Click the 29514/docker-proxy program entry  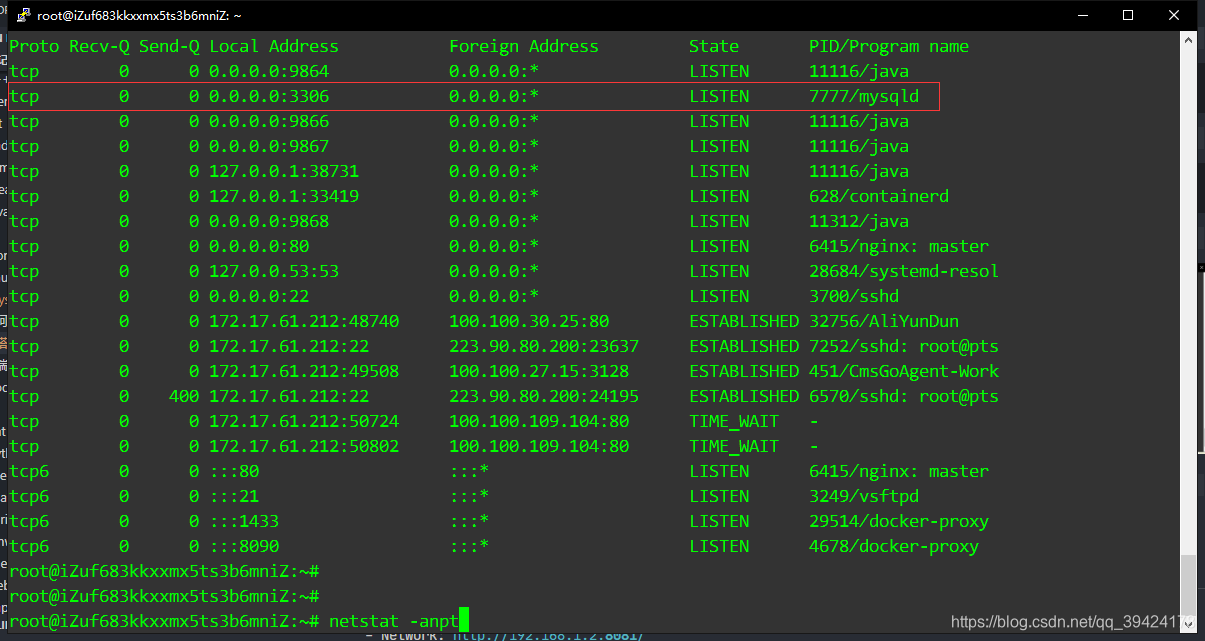899,521
